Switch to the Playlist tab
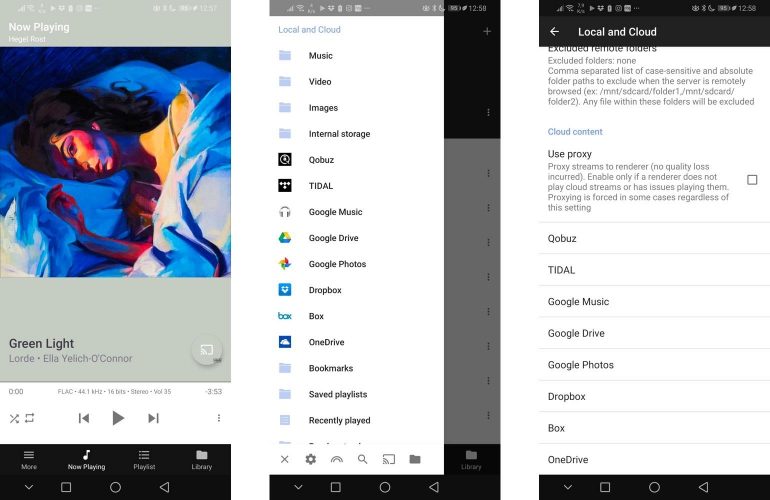This screenshot has height=500, width=770. 144,459
